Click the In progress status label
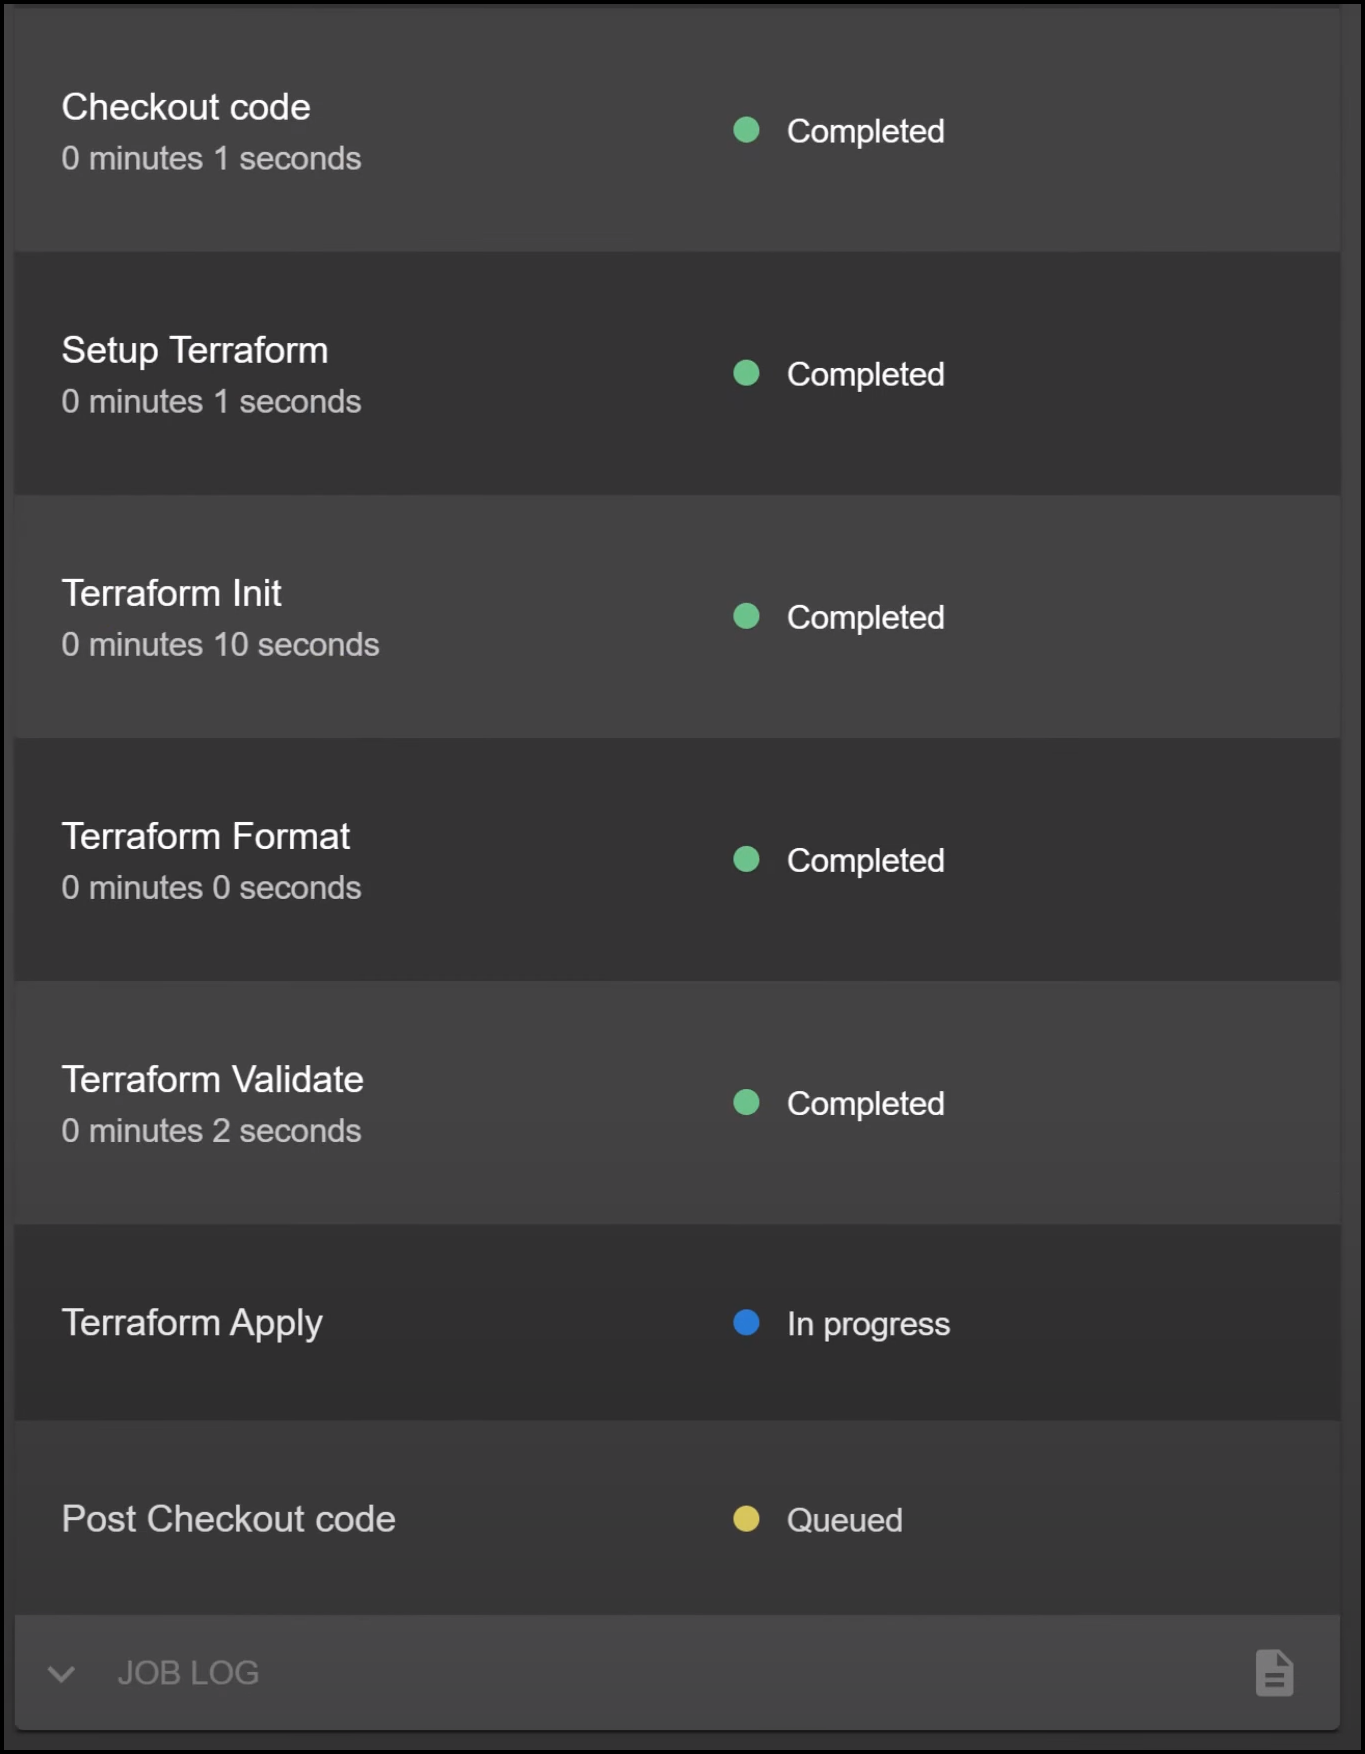This screenshot has width=1365, height=1754. pyautogui.click(x=868, y=1323)
